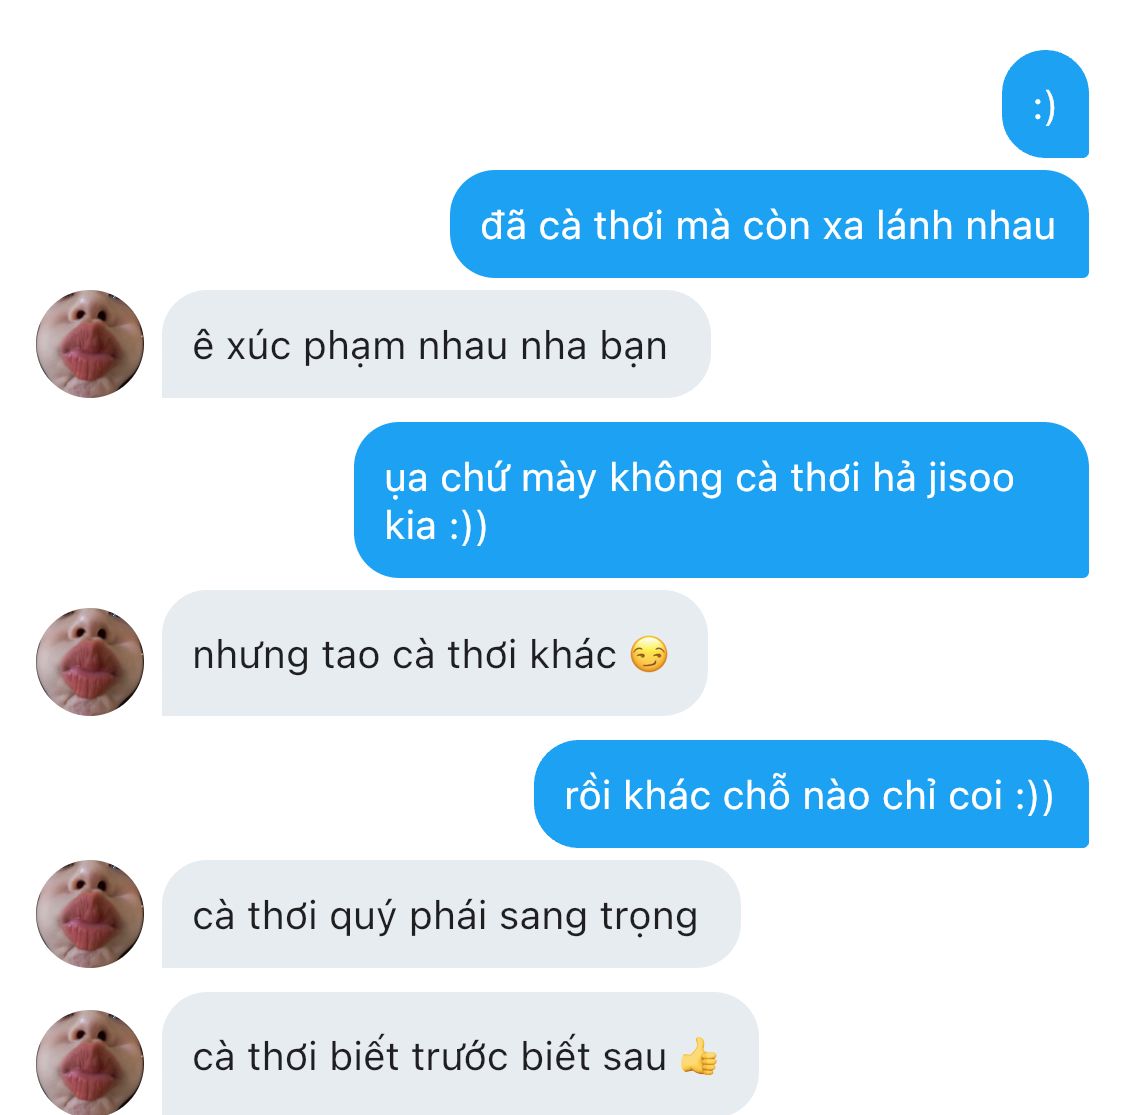Tap the smirking face emoji
Viewport: 1125px width, 1115px height.
point(649,654)
